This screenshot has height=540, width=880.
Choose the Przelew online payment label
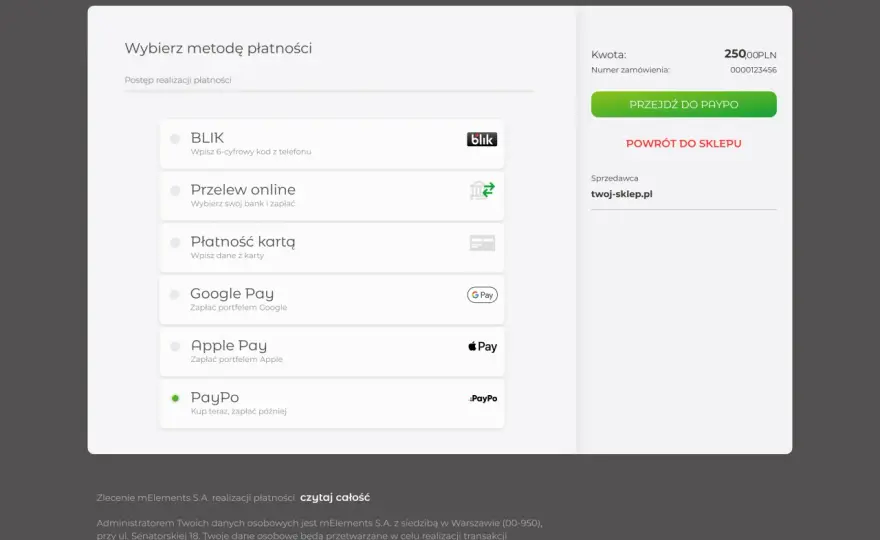(x=242, y=190)
